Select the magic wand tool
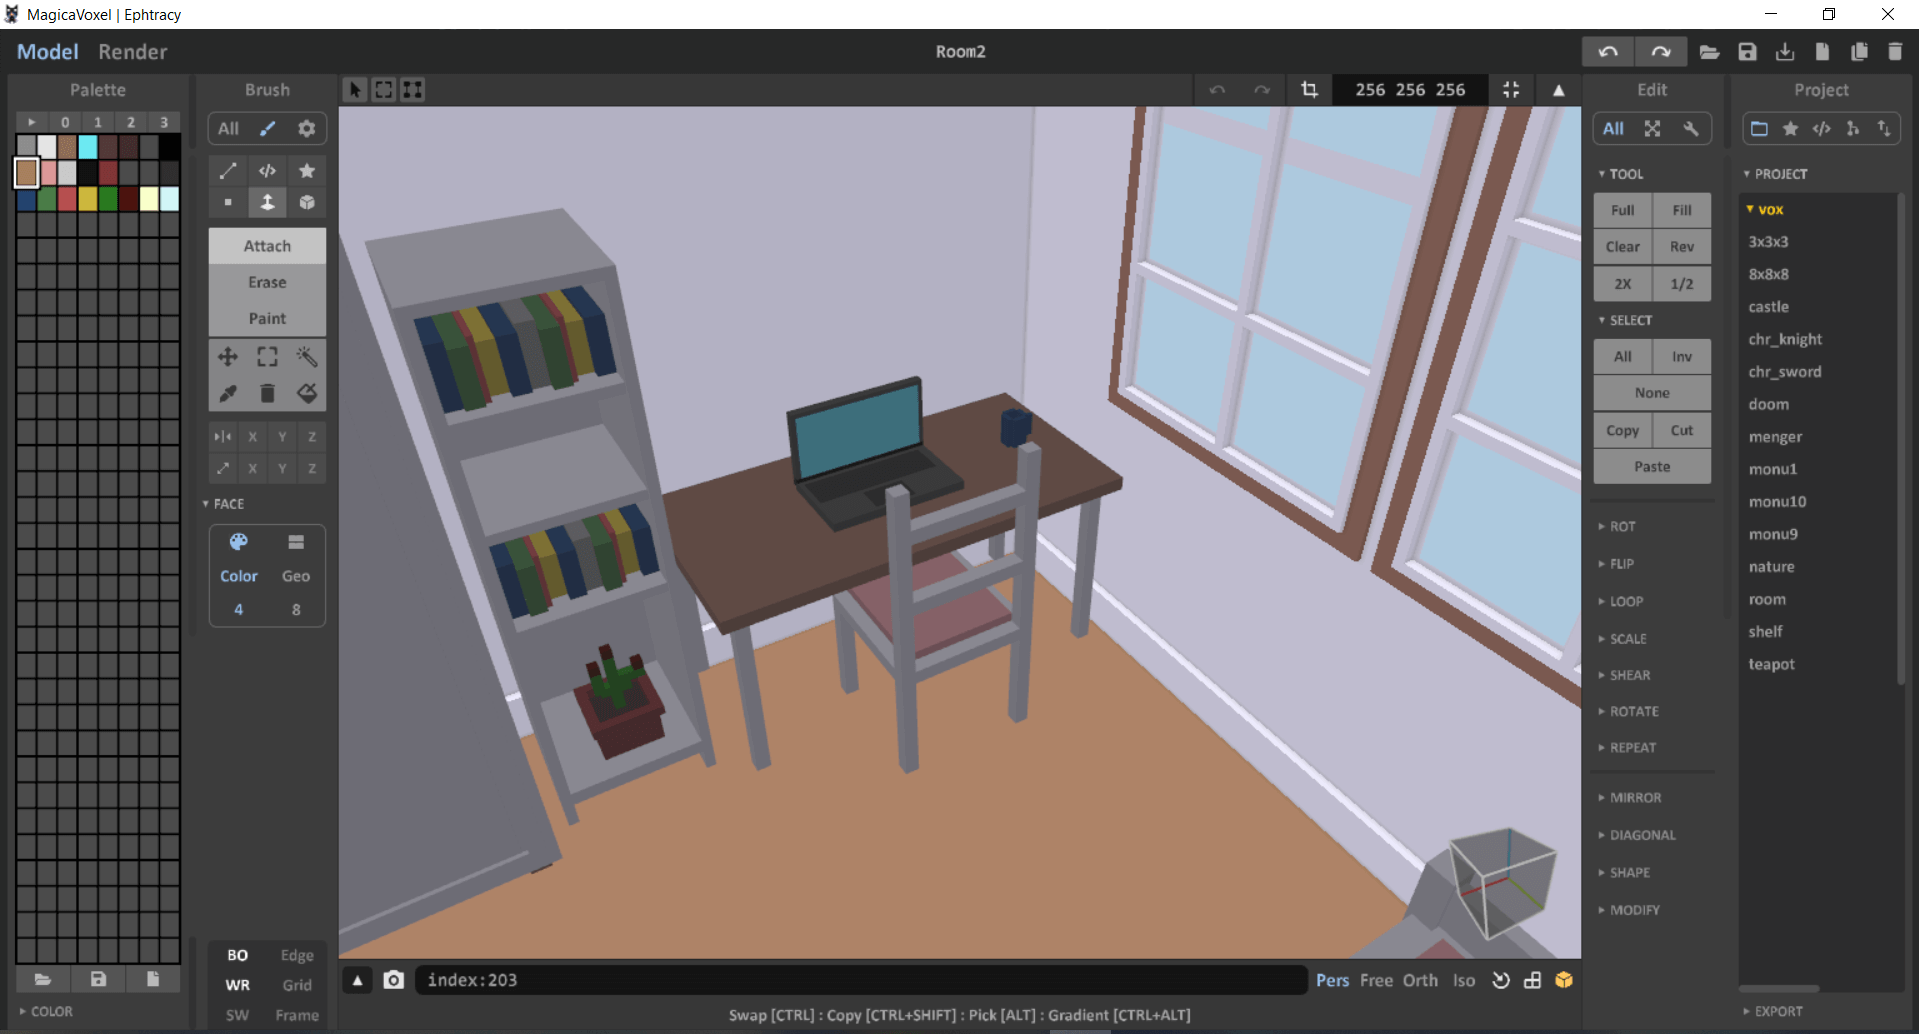This screenshot has height=1034, width=1919. [x=307, y=357]
